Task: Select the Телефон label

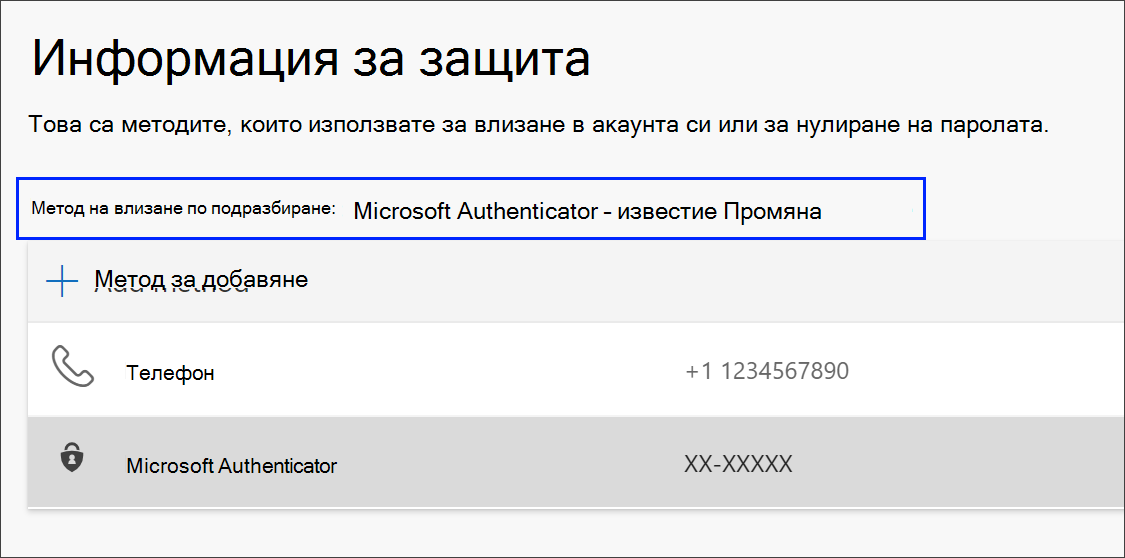Action: coord(170,373)
